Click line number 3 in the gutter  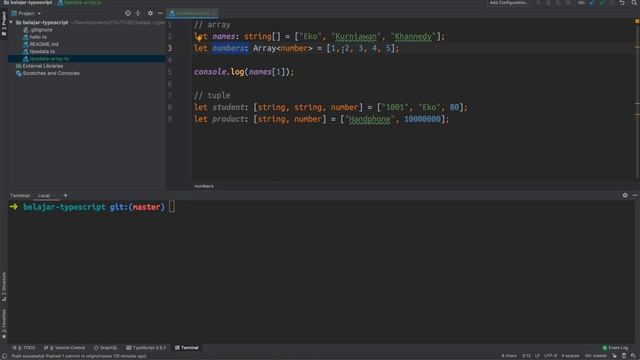click(x=170, y=48)
